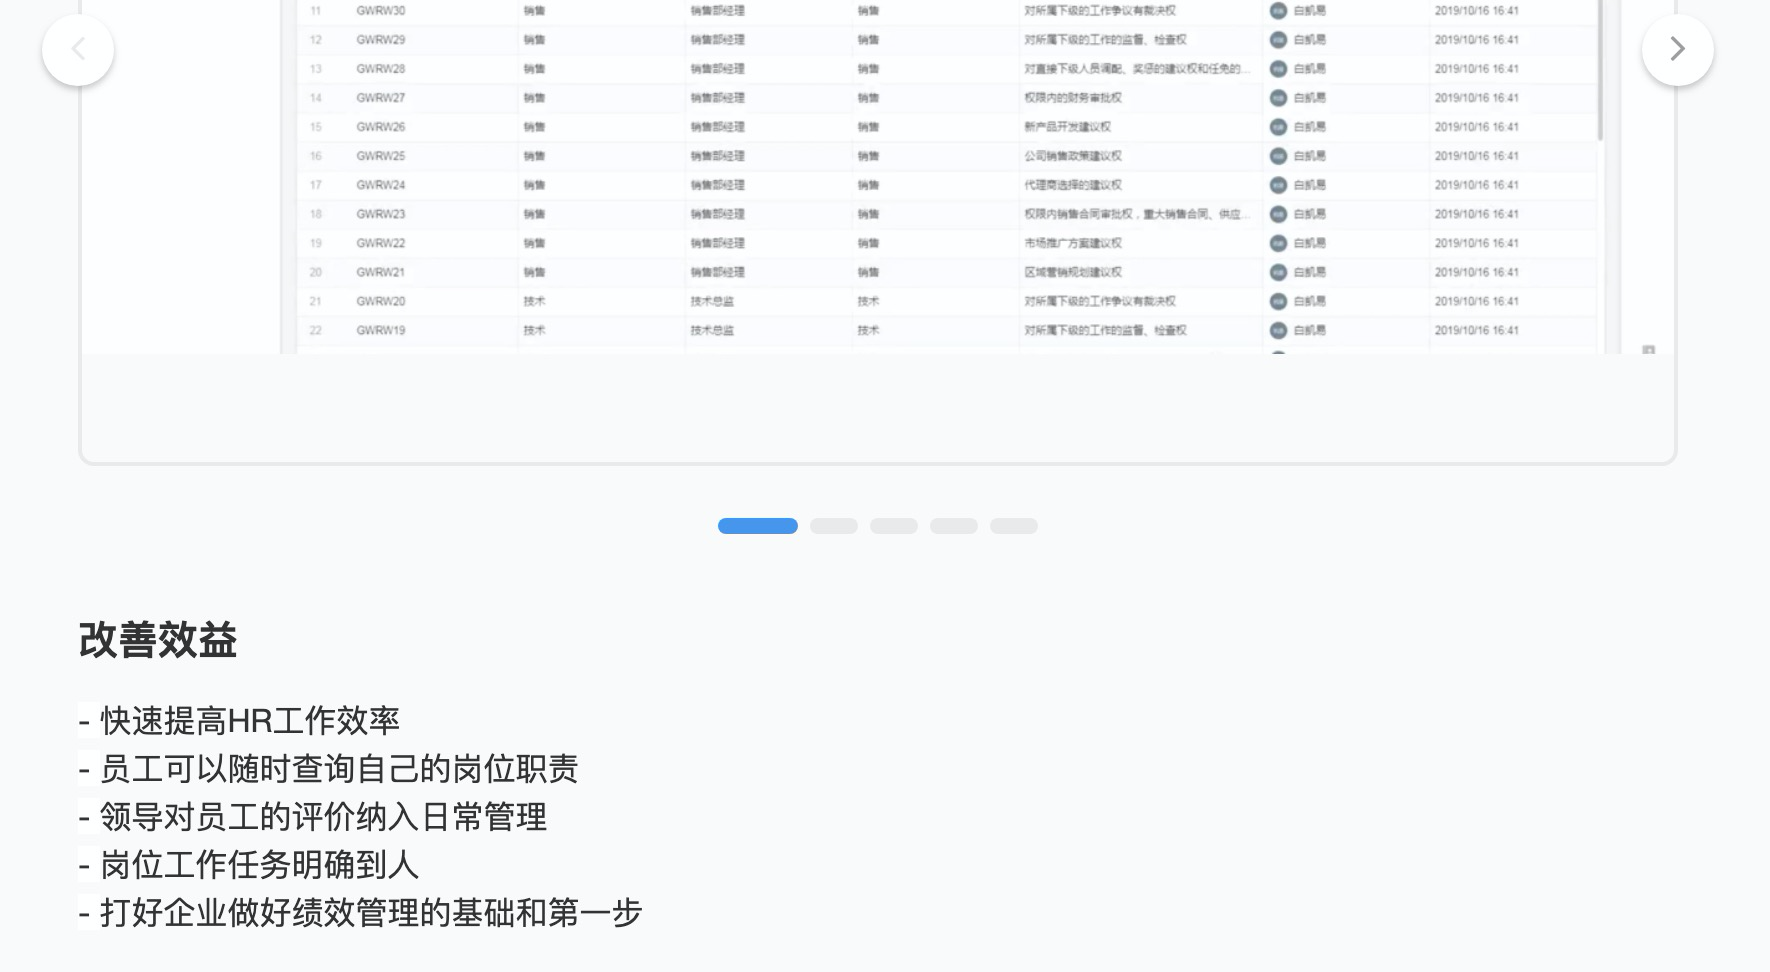Click the avatar icon in the GWRW29 row
The height and width of the screenshot is (972, 1770).
[1278, 40]
